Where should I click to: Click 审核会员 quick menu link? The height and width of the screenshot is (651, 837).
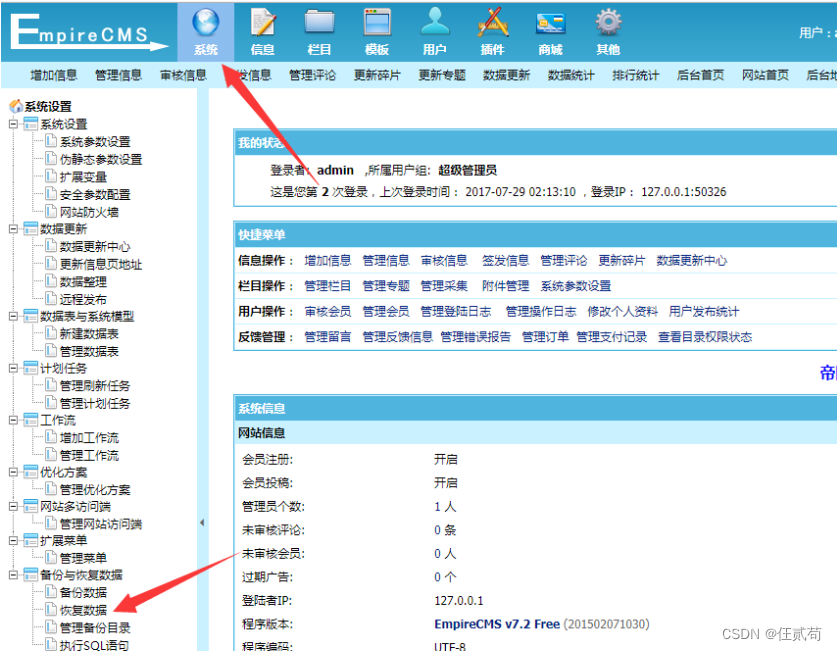(328, 312)
